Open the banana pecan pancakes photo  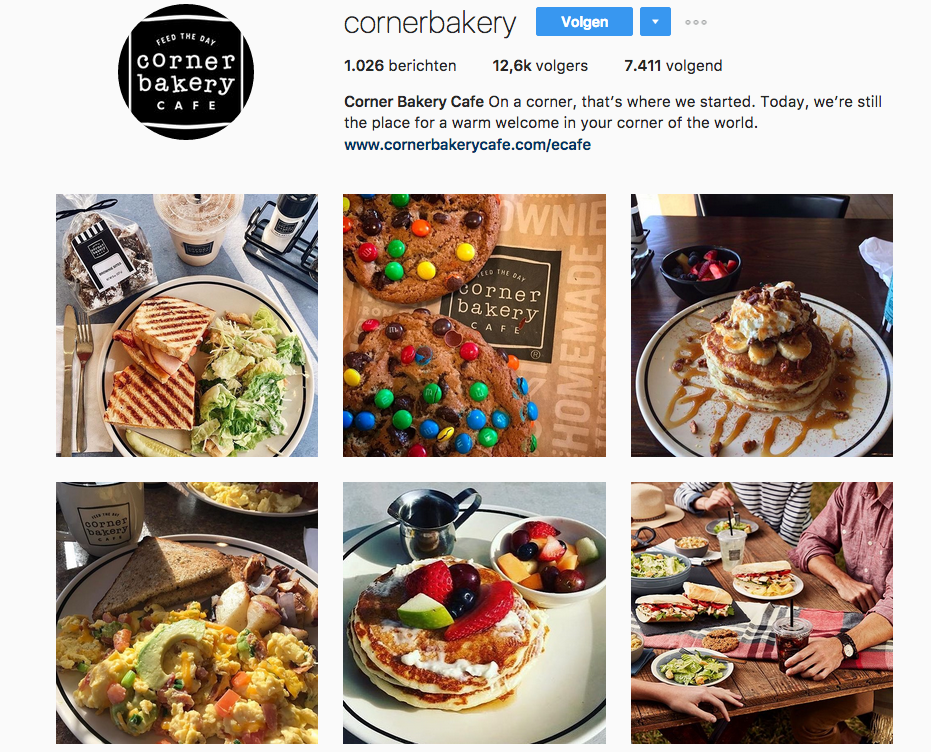click(762, 325)
